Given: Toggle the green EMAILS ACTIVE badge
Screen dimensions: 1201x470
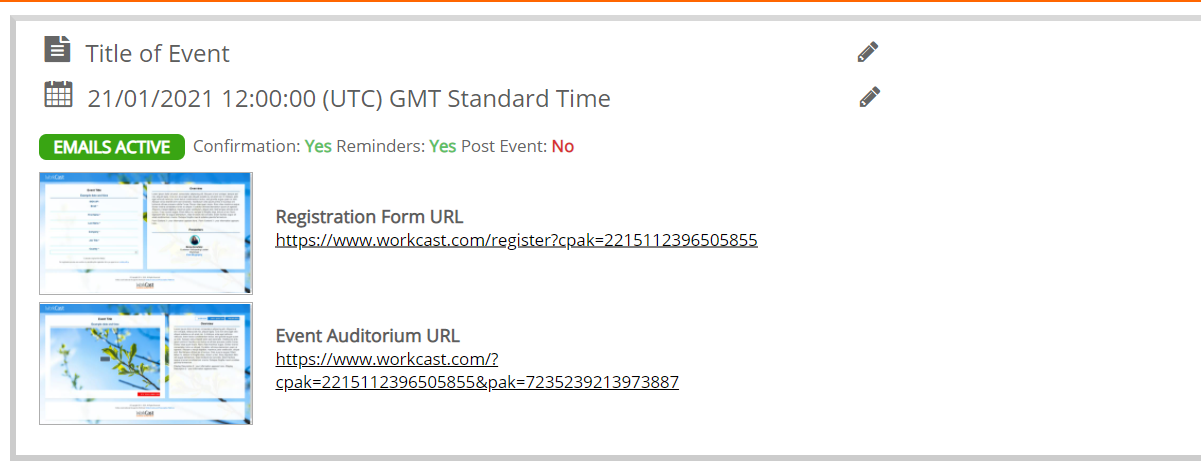Looking at the screenshot, I should coord(112,147).
